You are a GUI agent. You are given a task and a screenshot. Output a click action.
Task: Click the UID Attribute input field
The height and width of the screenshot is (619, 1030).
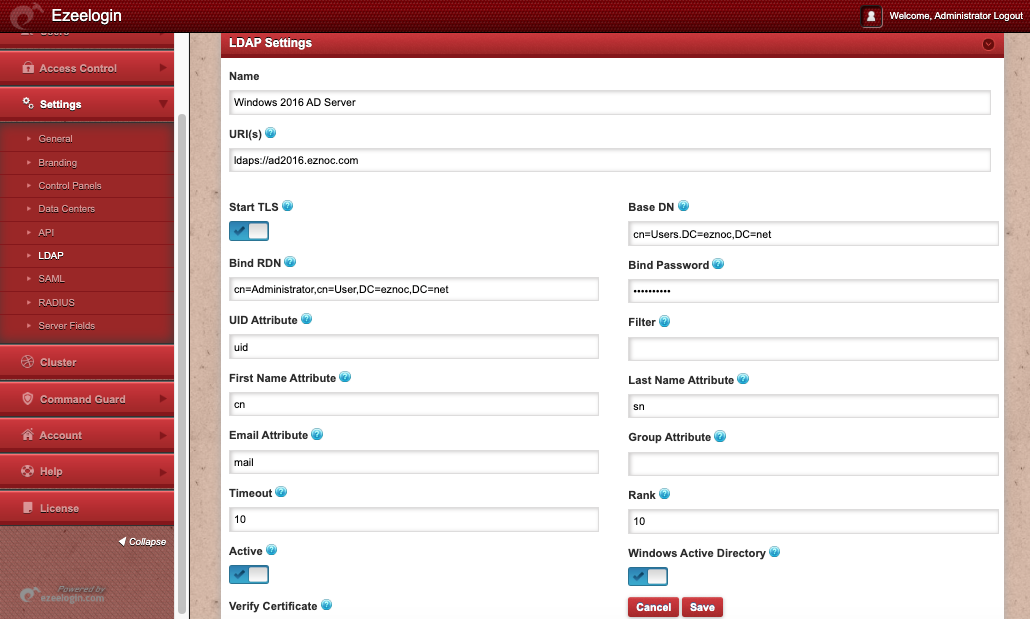pyautogui.click(x=414, y=347)
